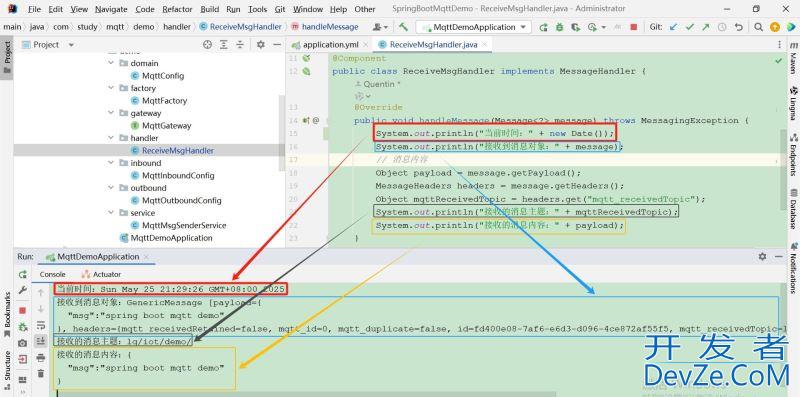The image size is (800, 397).
Task: Collapse the service folder
Action: [111, 213]
